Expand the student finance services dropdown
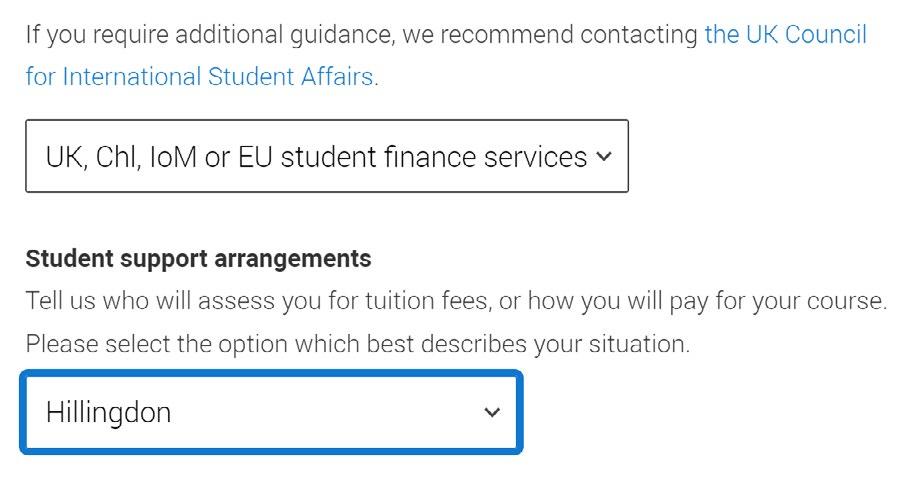 tap(326, 156)
